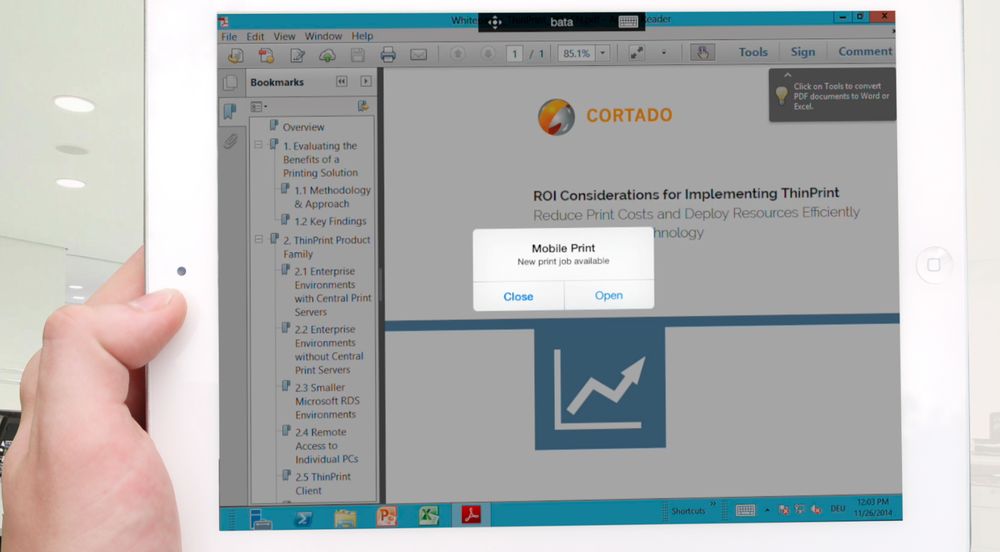This screenshot has width=1000, height=552.
Task: Click the page number input field
Action: 515,54
